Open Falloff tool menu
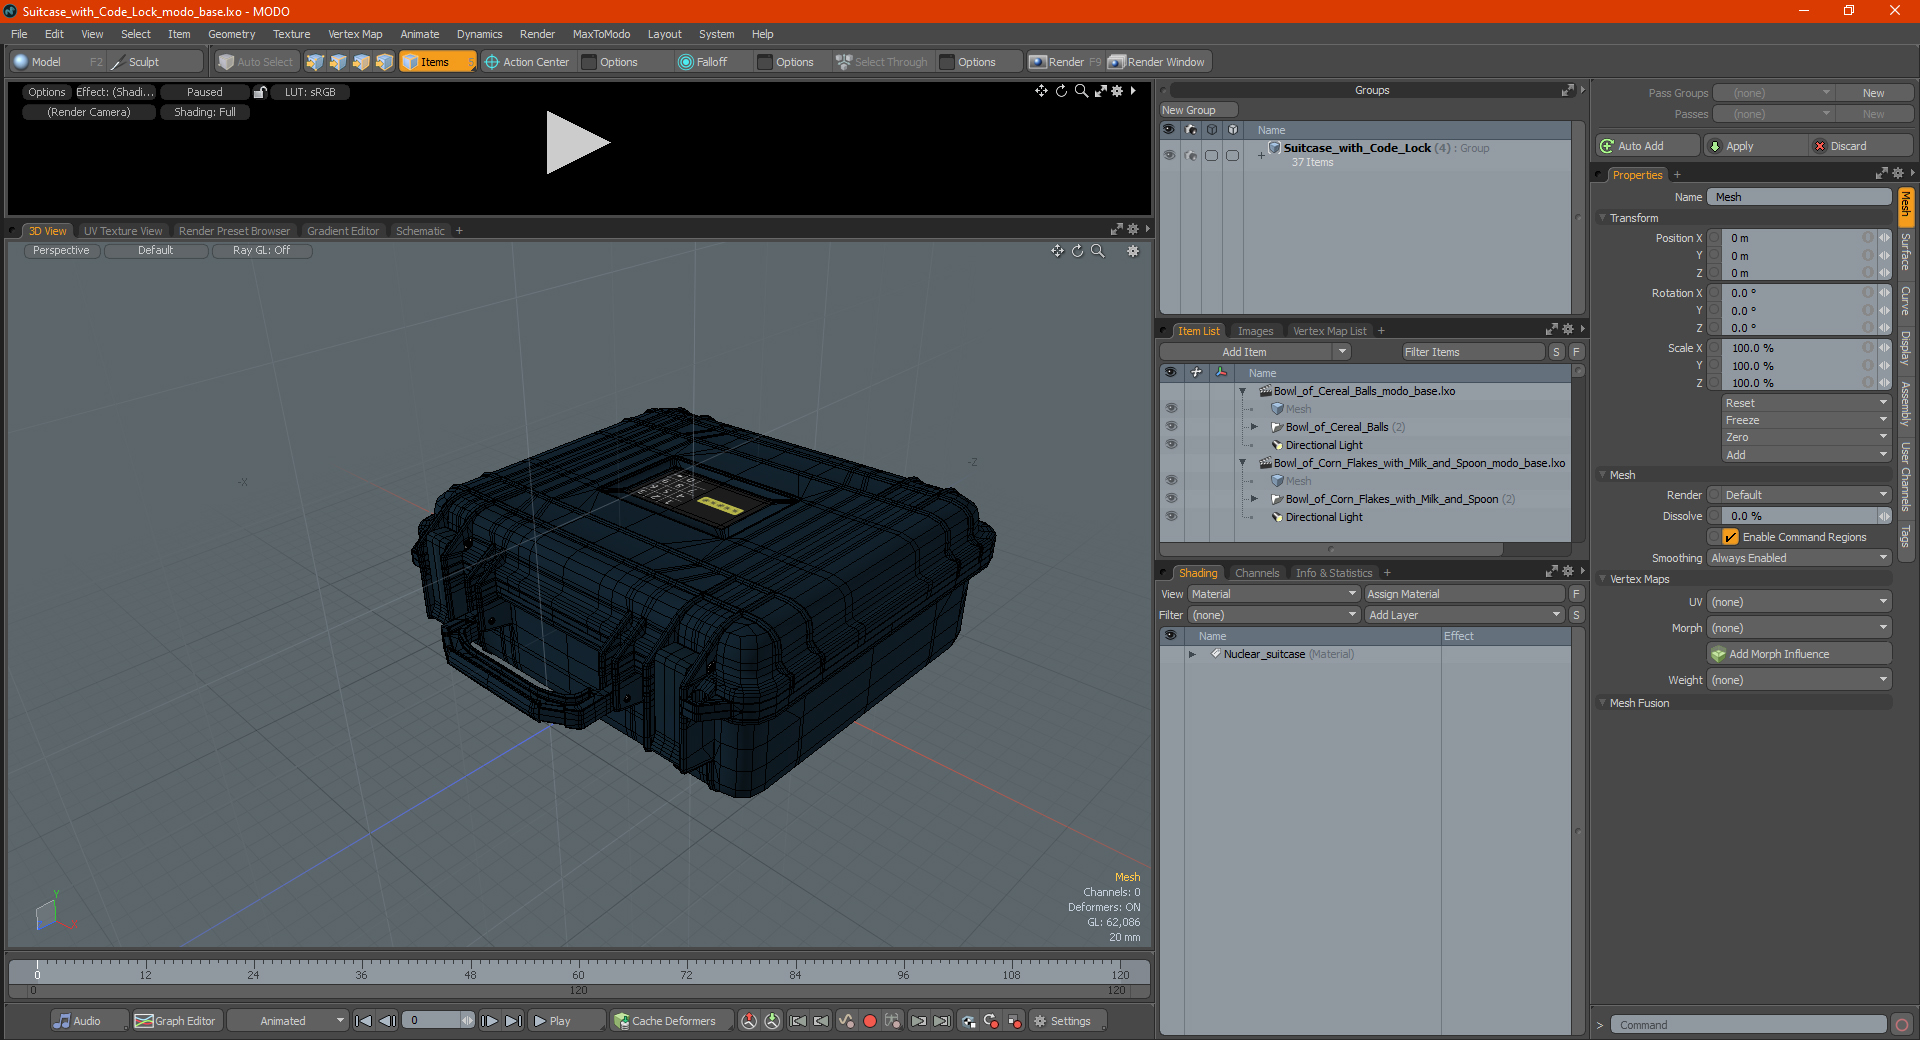Viewport: 1920px width, 1040px height. click(703, 62)
